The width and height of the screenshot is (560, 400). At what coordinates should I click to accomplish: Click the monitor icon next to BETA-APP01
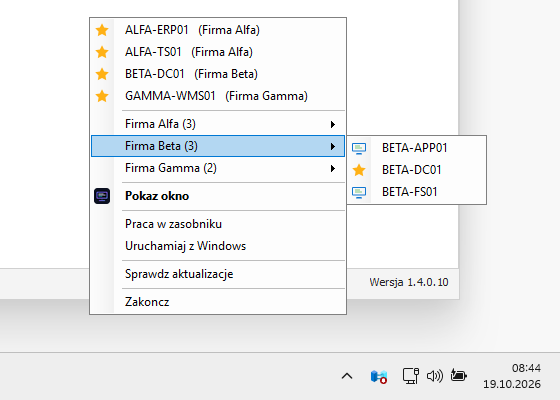coord(359,148)
